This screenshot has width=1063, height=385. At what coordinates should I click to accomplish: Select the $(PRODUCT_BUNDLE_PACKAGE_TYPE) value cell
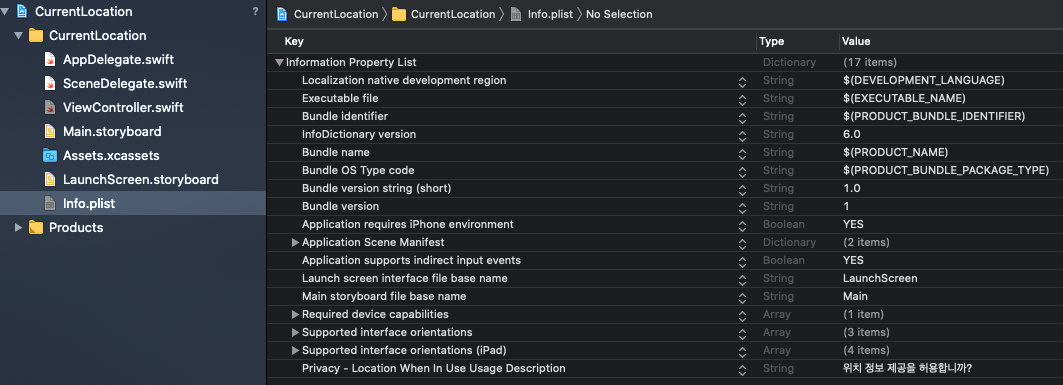coord(946,170)
